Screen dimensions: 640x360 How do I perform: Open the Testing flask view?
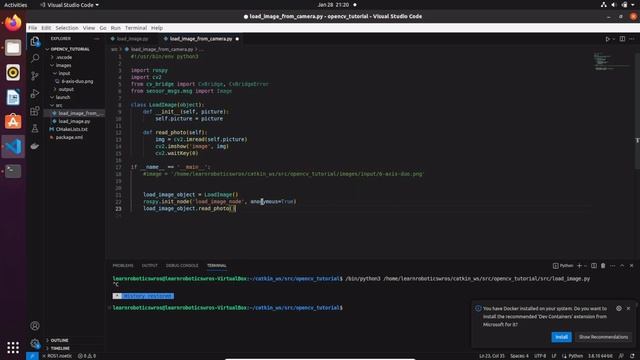pyautogui.click(x=35, y=128)
